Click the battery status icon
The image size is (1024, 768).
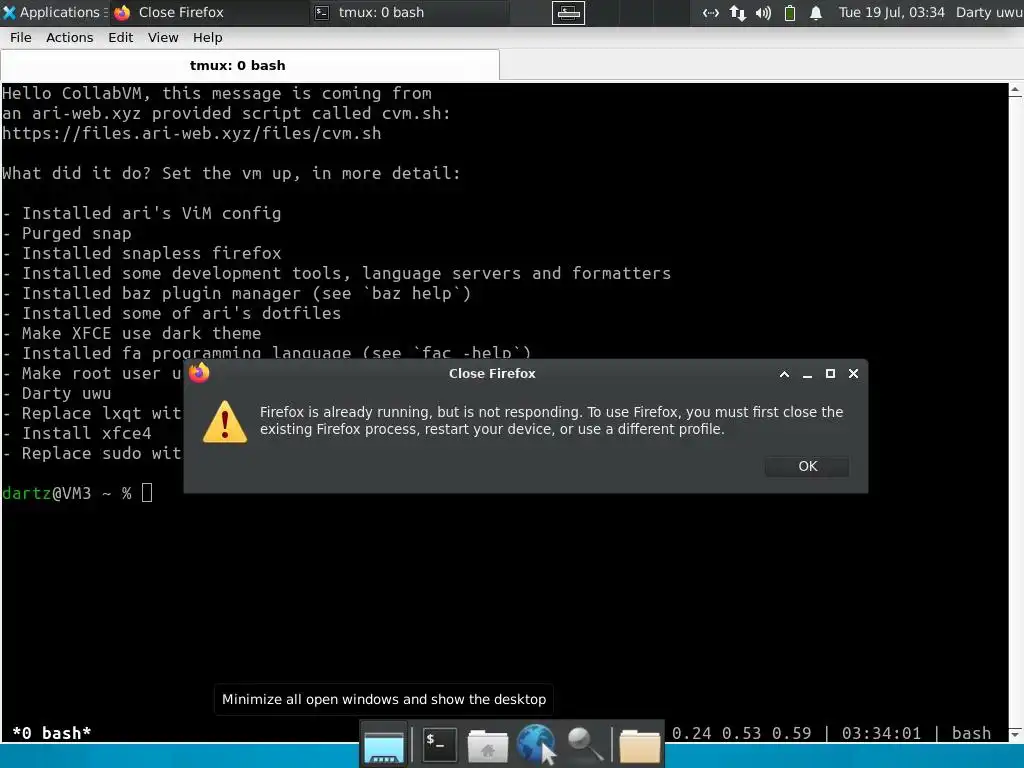coord(790,13)
